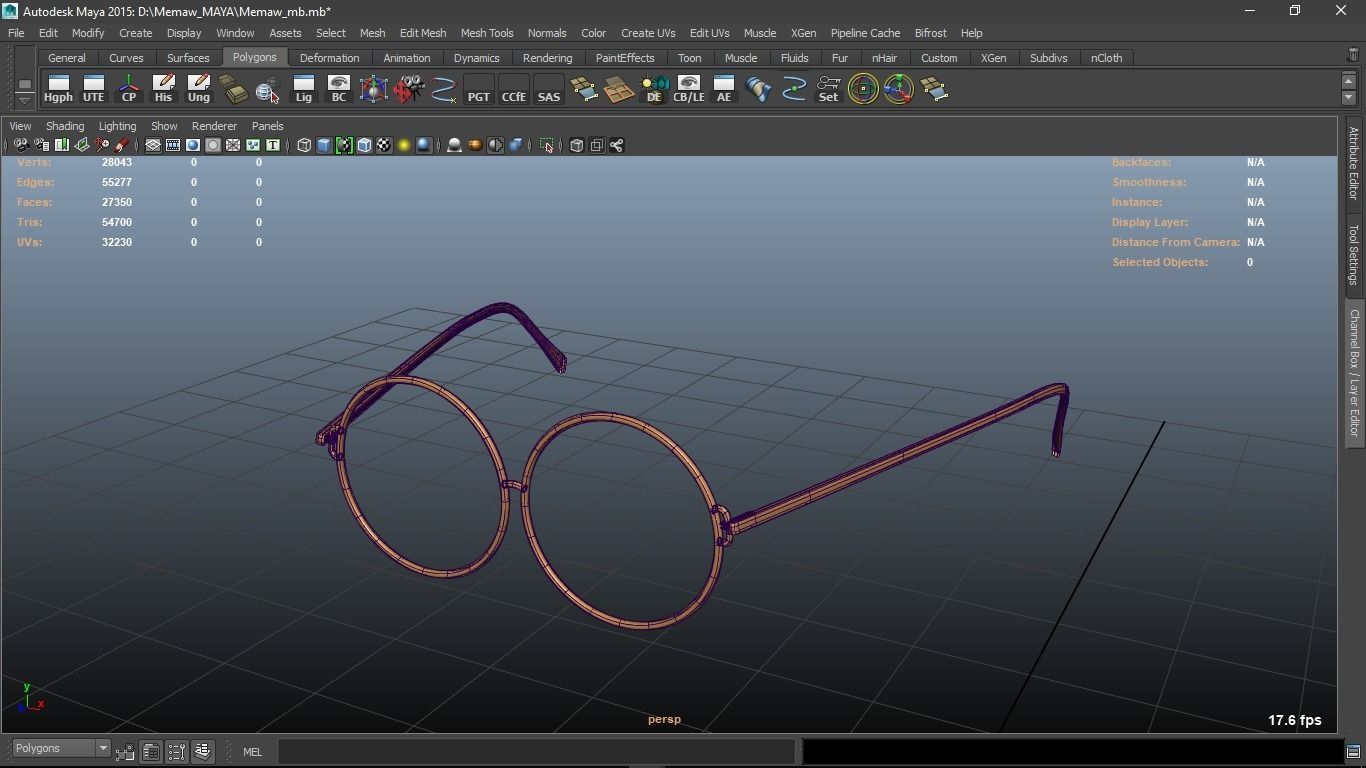Open the Attribute Editor side tab

pos(1353,165)
